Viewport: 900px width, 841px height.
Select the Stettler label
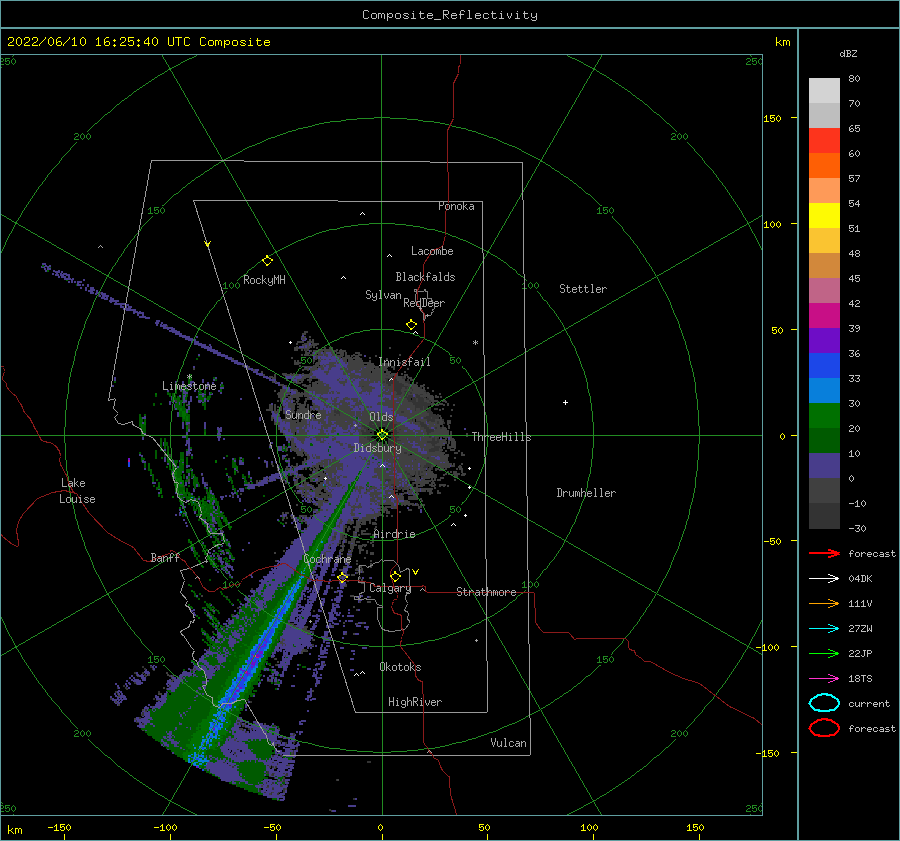[x=583, y=289]
